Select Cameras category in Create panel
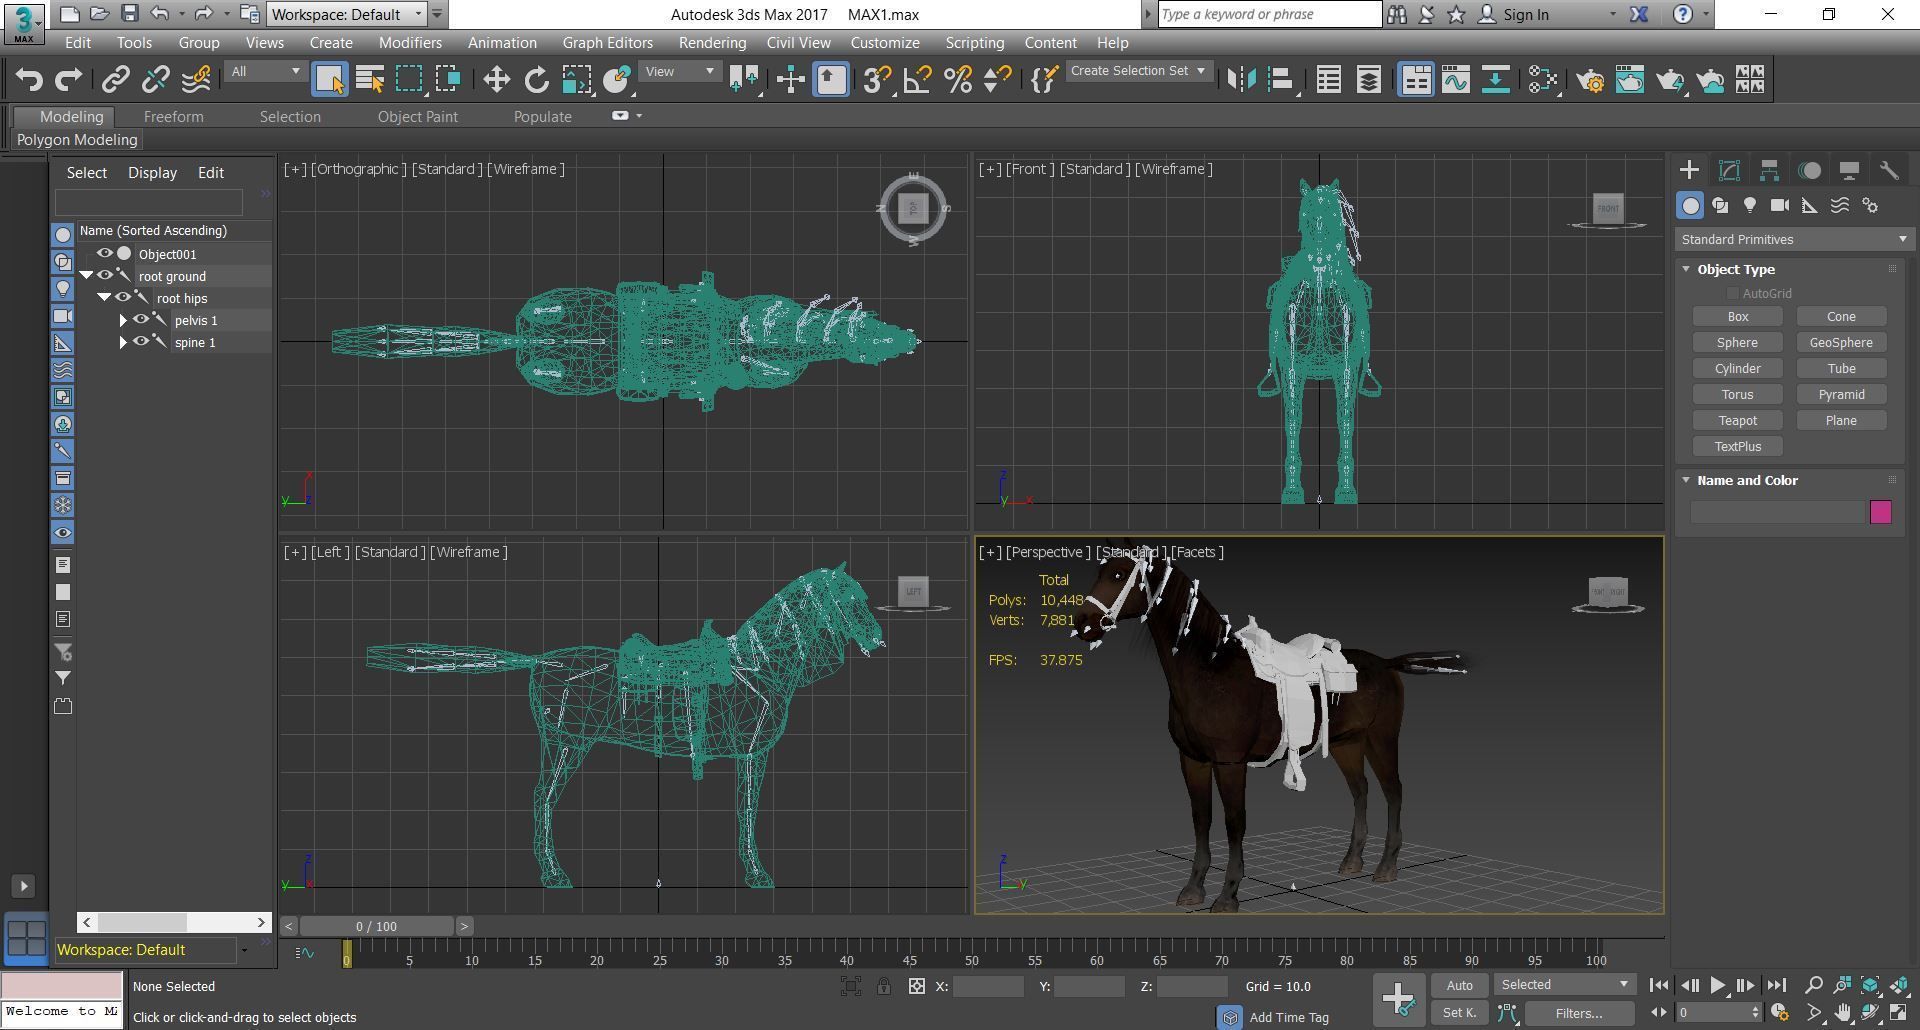This screenshot has width=1920, height=1030. [x=1780, y=205]
